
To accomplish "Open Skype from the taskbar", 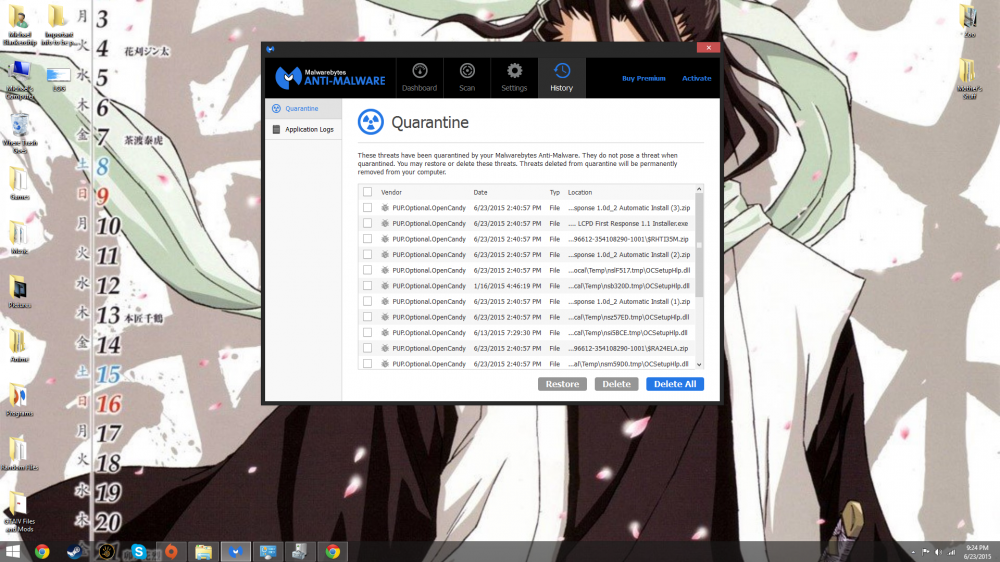I will point(138,552).
